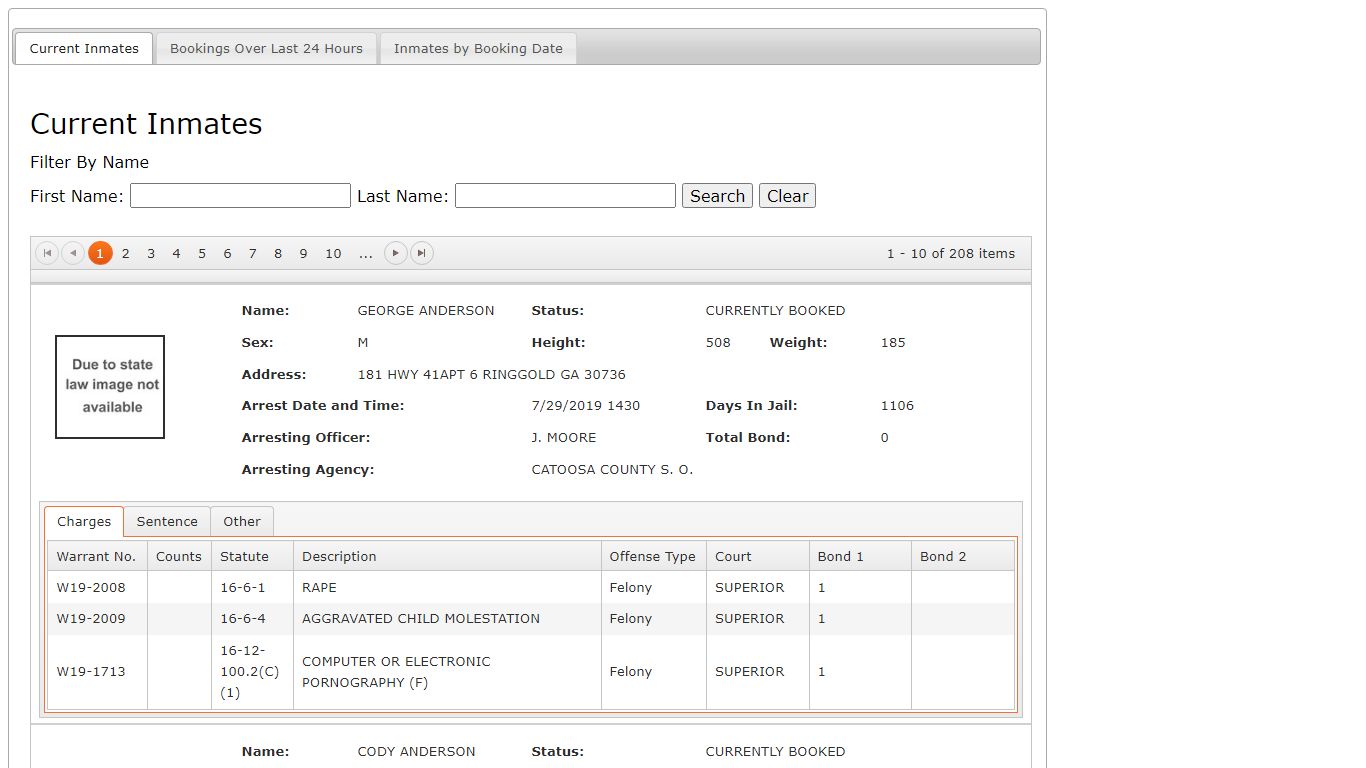Open page 9 of the inmate list
Viewport: 1366px width, 768px height.
coord(303,254)
